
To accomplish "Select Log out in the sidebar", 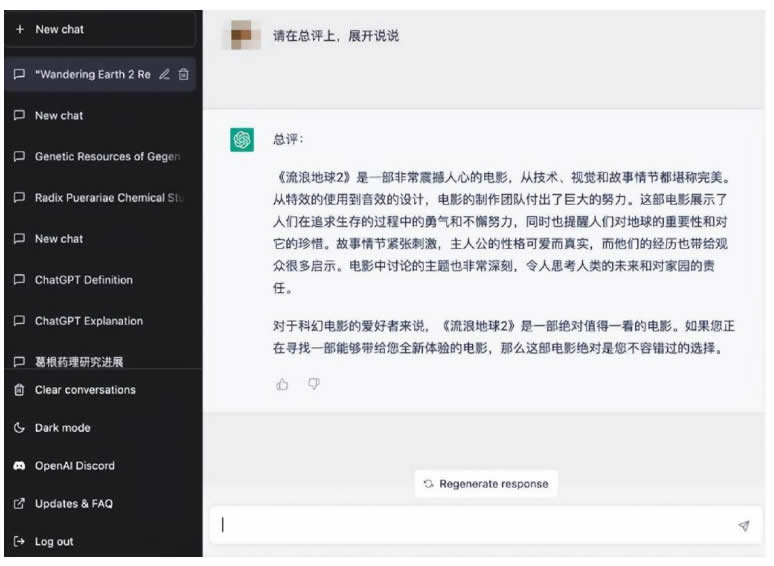I will pyautogui.click(x=54, y=542).
